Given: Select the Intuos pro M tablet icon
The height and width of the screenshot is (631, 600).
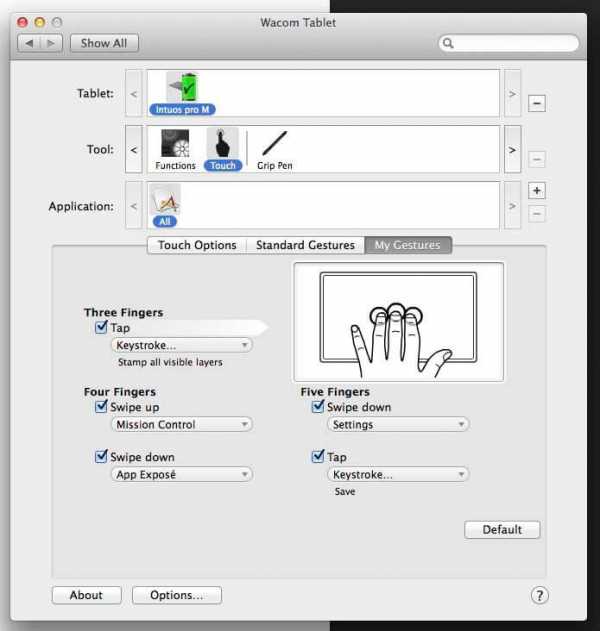Looking at the screenshot, I should click(183, 93).
